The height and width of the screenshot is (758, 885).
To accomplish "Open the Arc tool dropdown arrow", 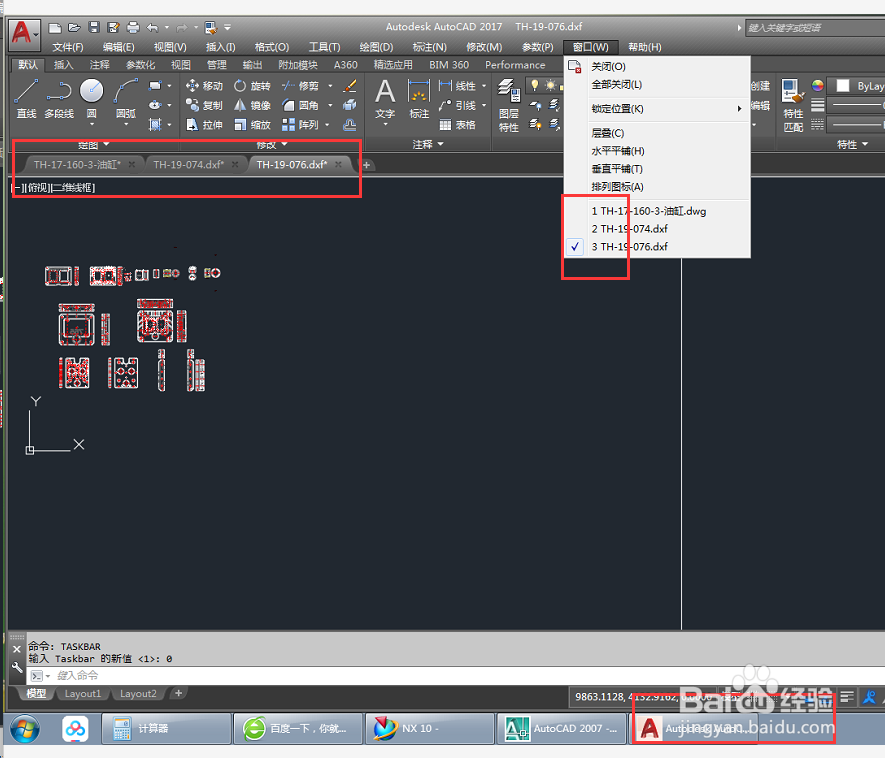I will tap(125, 125).
